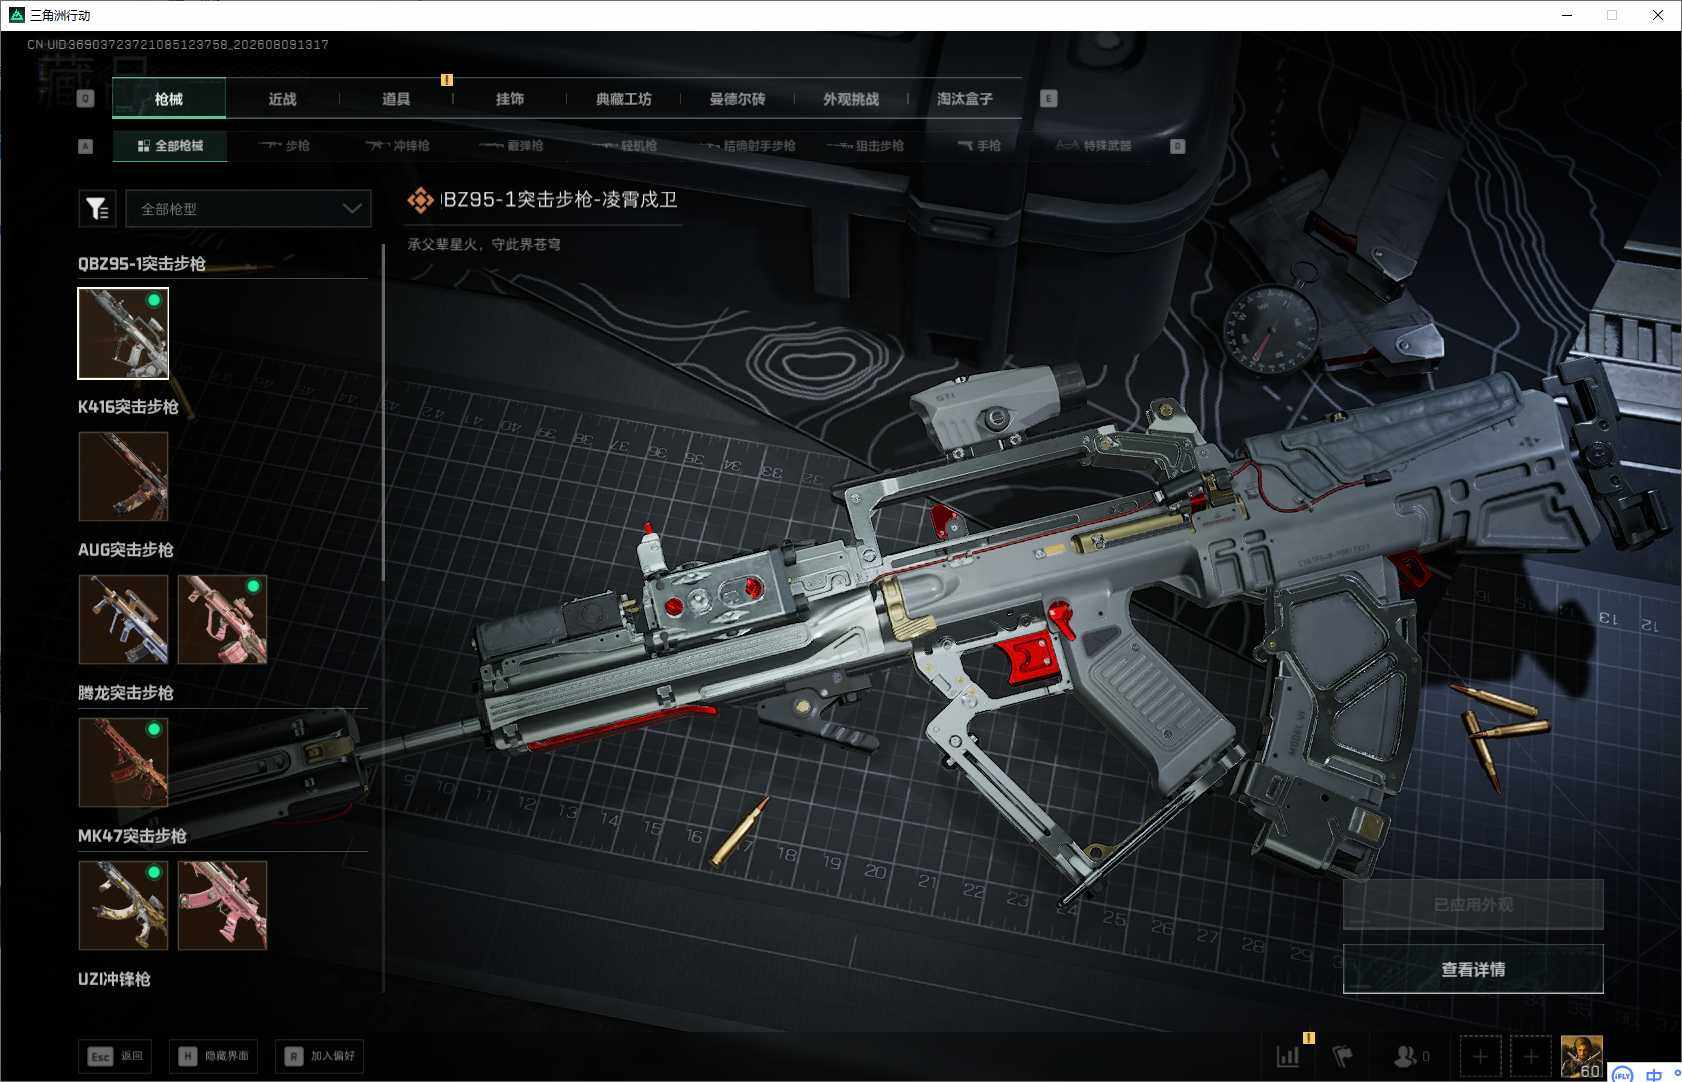Image resolution: width=1682 pixels, height=1082 pixels.
Task: Switch to the 近战 tab
Action: [x=283, y=98]
